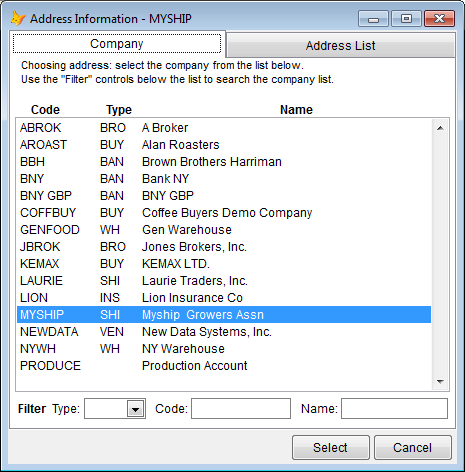465x472 pixels.
Task: Select the BNY GBP bank row
Action: [x=224, y=196]
